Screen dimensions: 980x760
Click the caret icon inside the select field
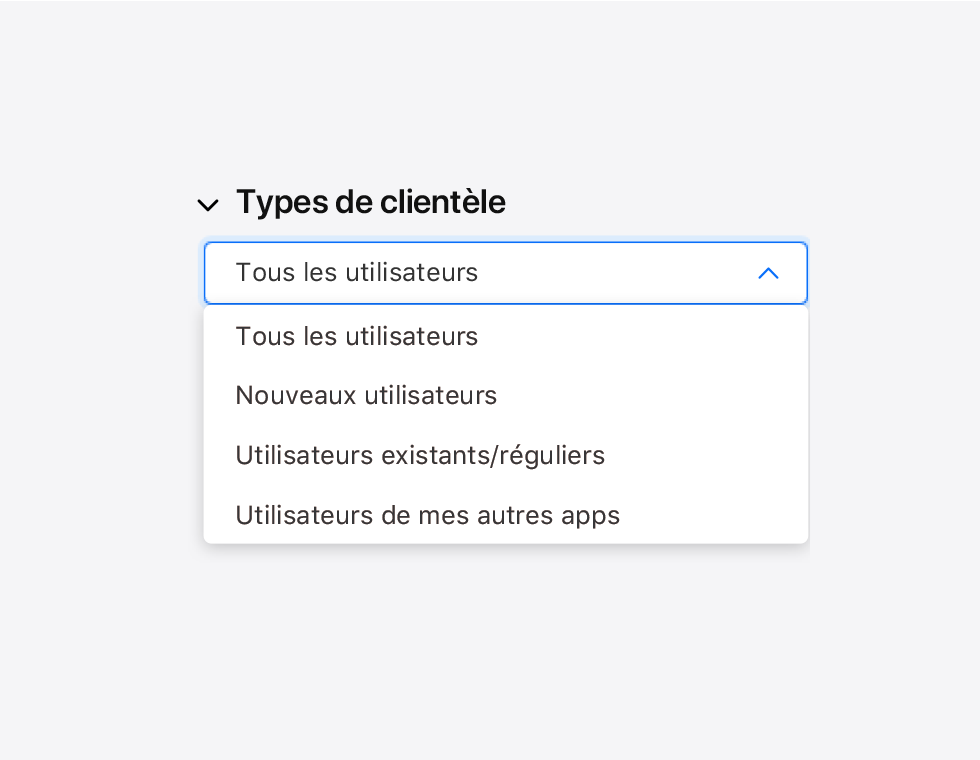768,273
